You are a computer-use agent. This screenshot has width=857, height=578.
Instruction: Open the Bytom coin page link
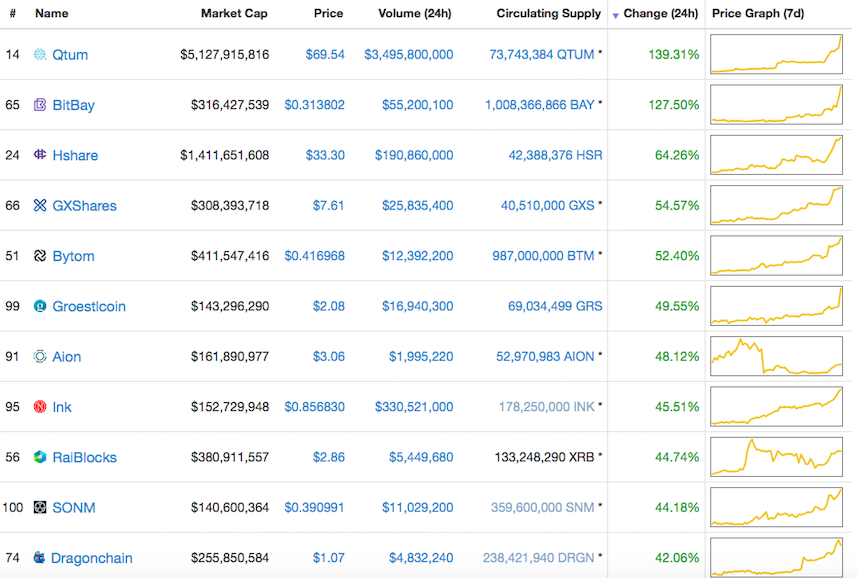coord(73,256)
